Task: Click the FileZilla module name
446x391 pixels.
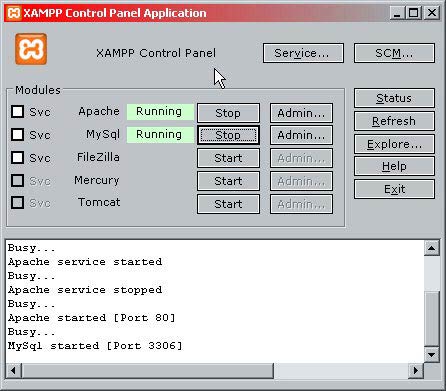Action: (98, 157)
